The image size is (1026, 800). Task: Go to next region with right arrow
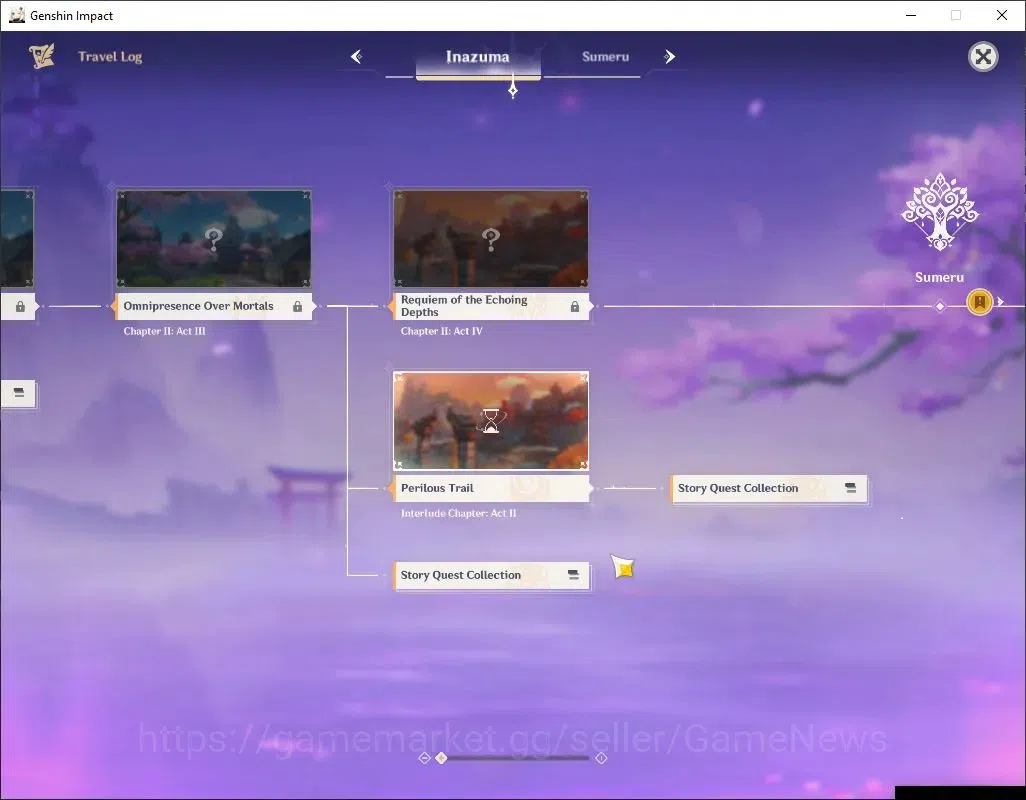point(669,57)
